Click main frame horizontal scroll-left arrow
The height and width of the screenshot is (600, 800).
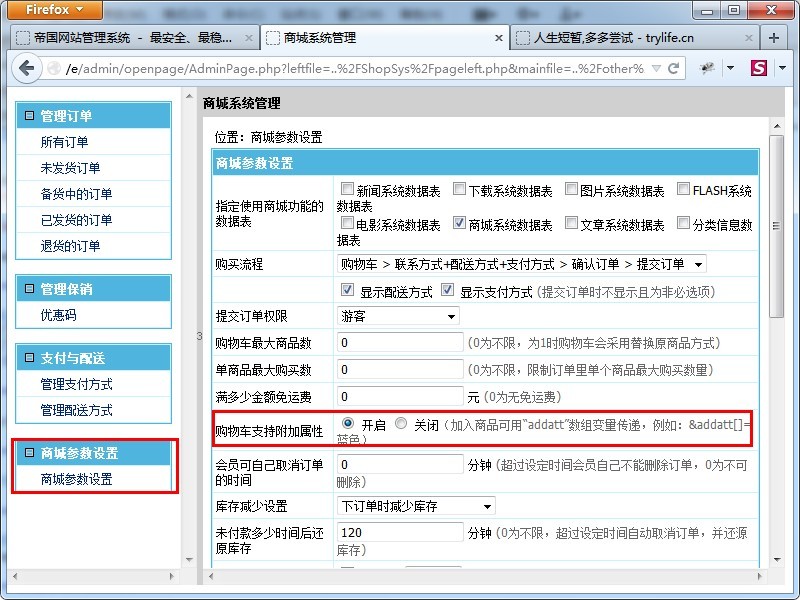click(210, 577)
